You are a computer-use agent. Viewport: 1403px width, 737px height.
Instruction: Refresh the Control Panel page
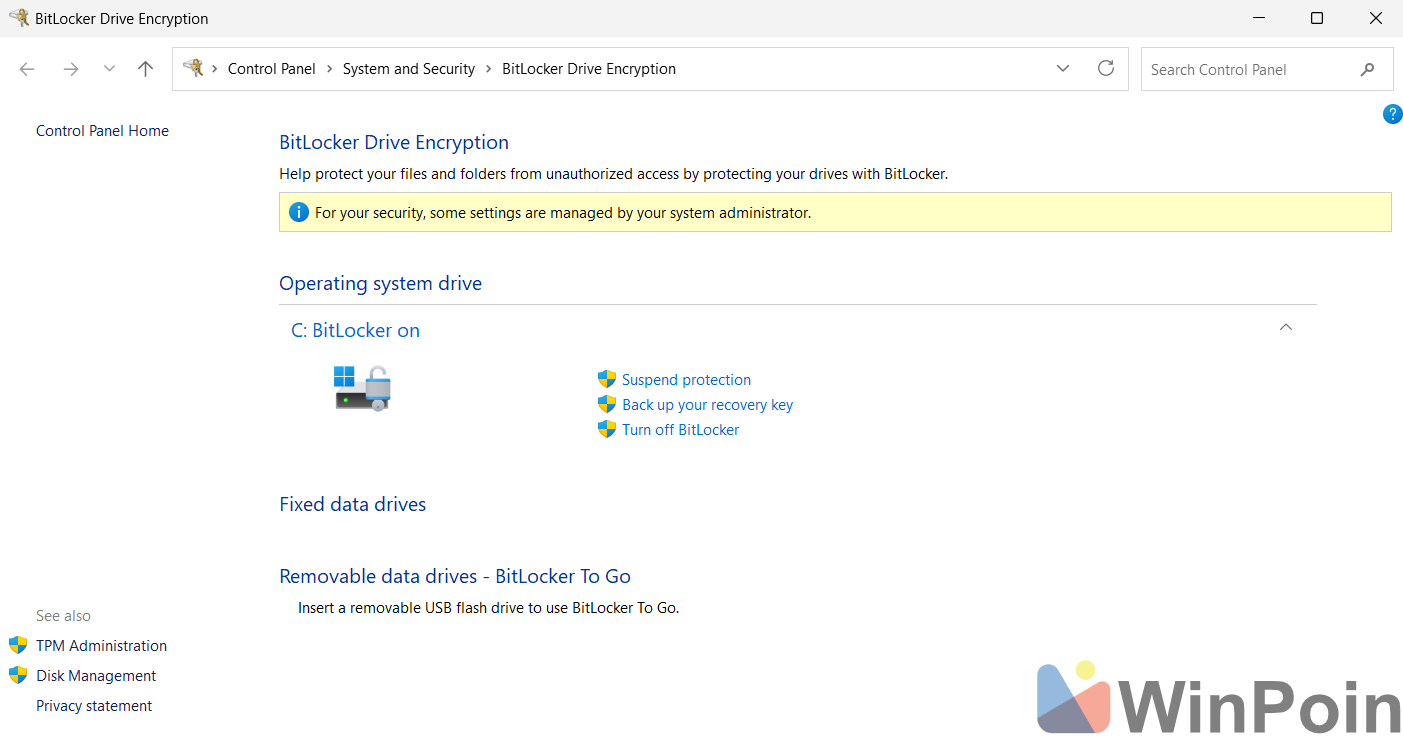[1106, 68]
